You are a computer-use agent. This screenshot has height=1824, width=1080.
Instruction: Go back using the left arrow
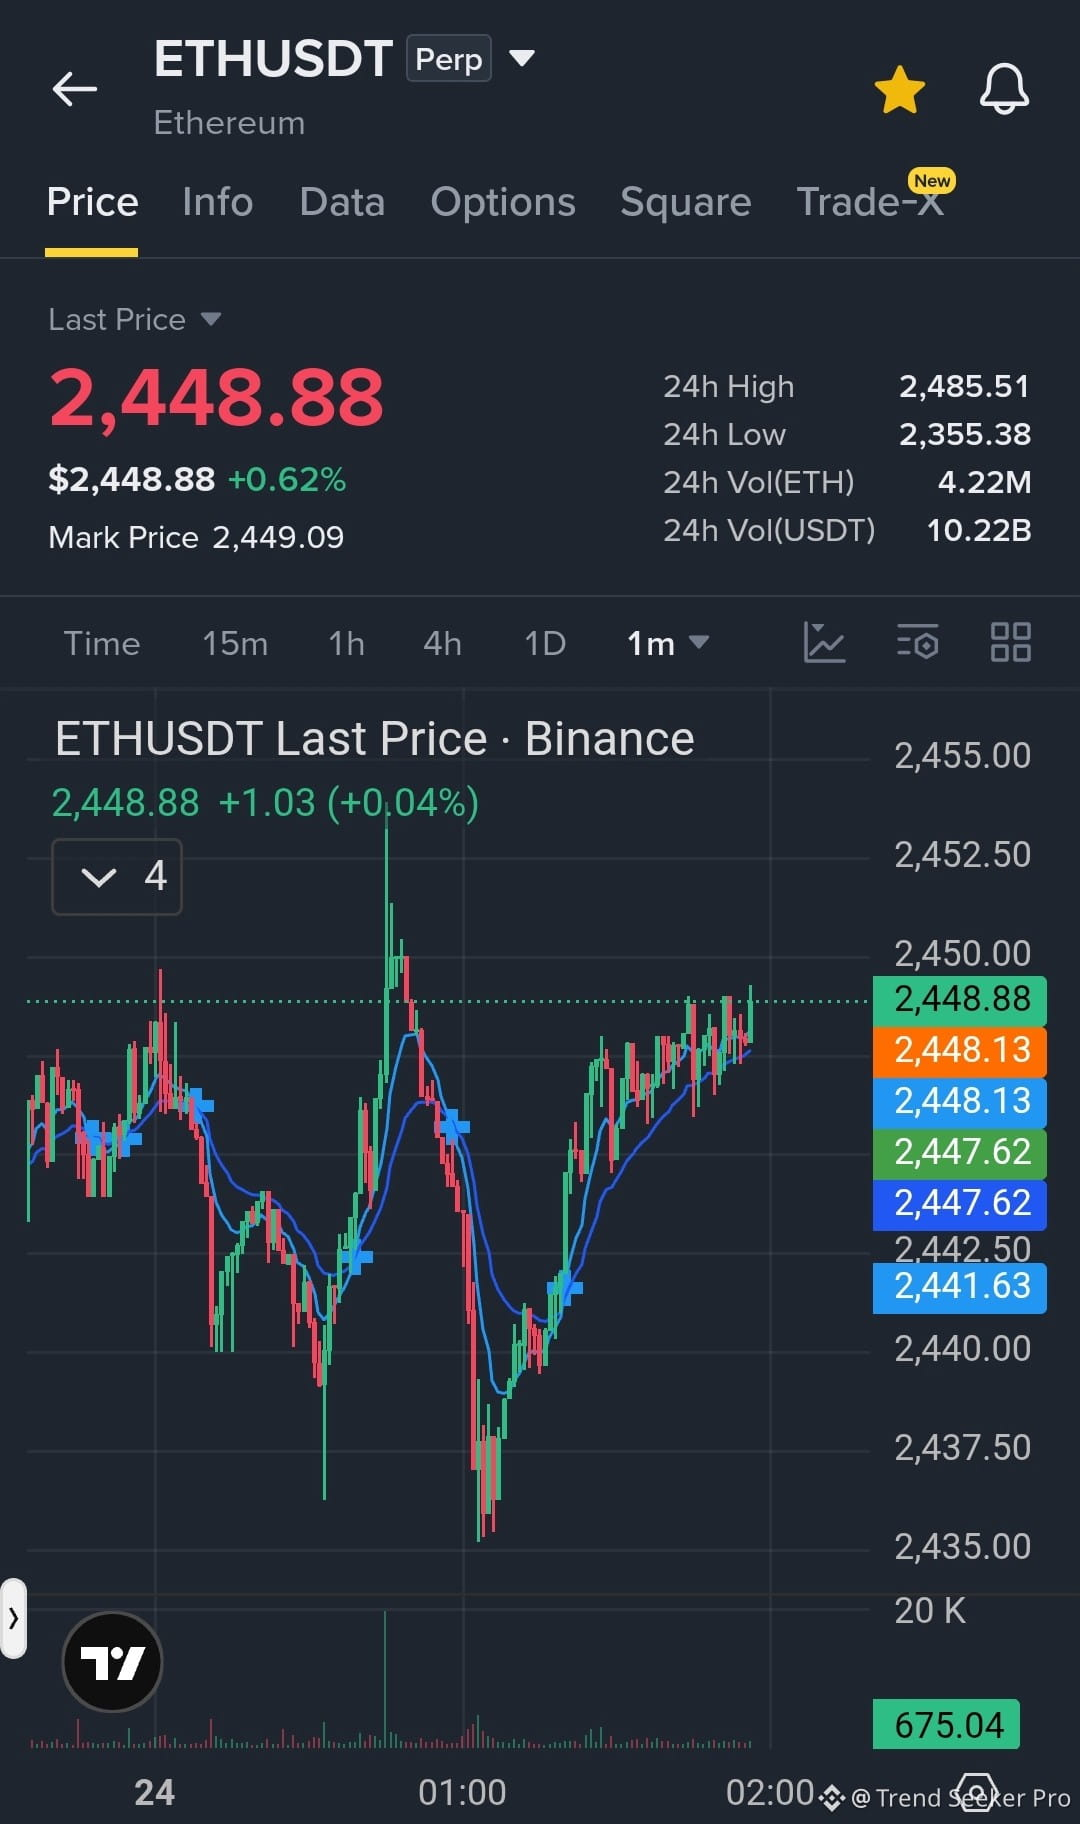[x=75, y=89]
